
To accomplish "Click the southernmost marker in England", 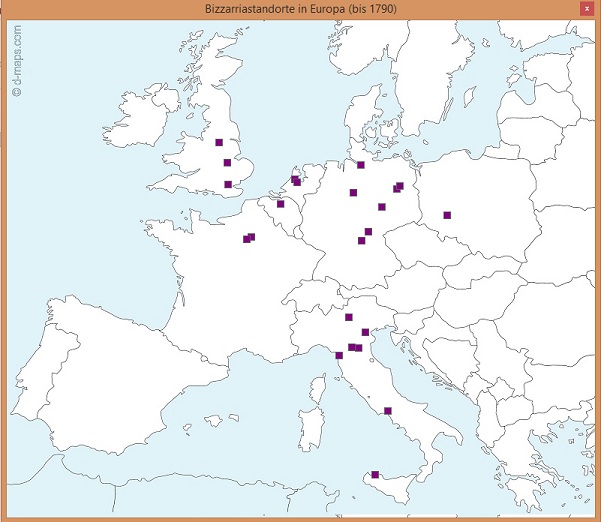I will point(228,184).
